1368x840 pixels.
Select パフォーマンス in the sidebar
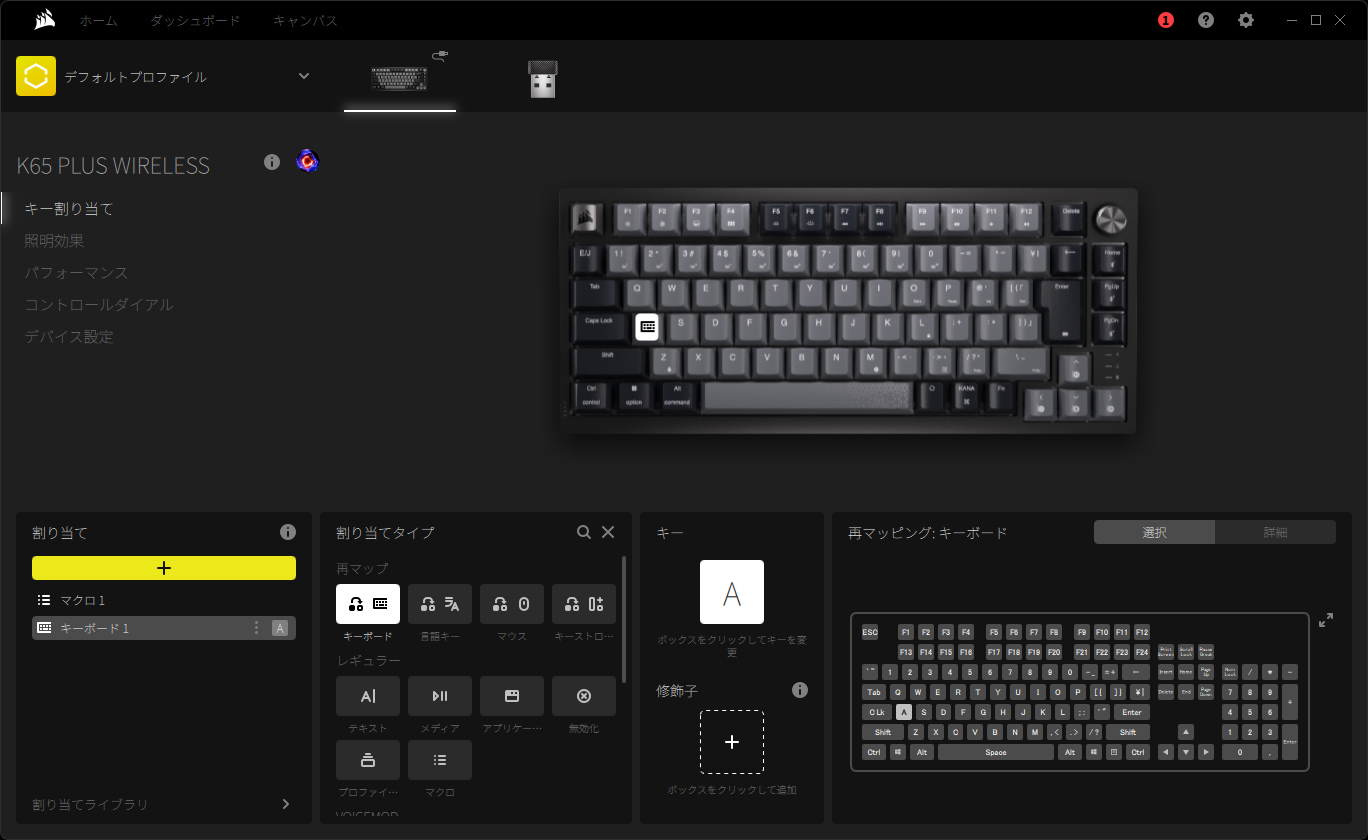[x=76, y=273]
